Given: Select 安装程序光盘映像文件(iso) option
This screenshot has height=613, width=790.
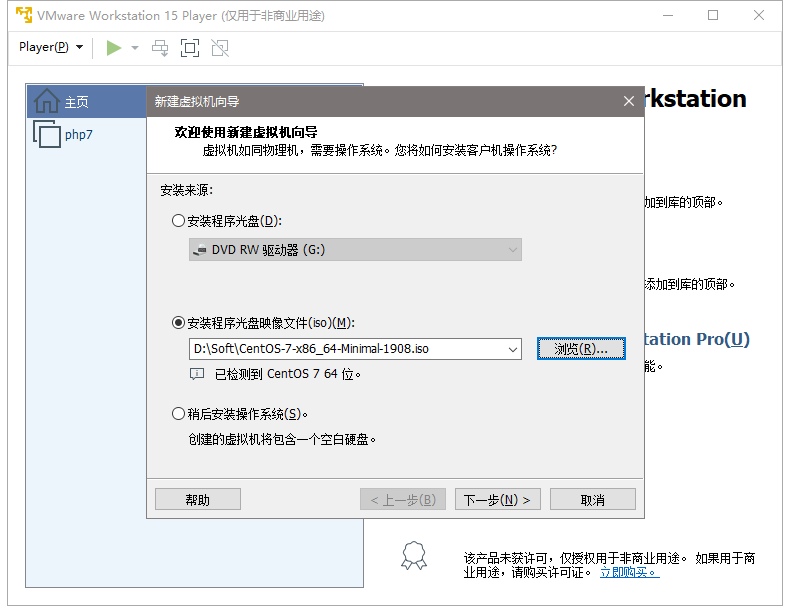Looking at the screenshot, I should click(179, 322).
